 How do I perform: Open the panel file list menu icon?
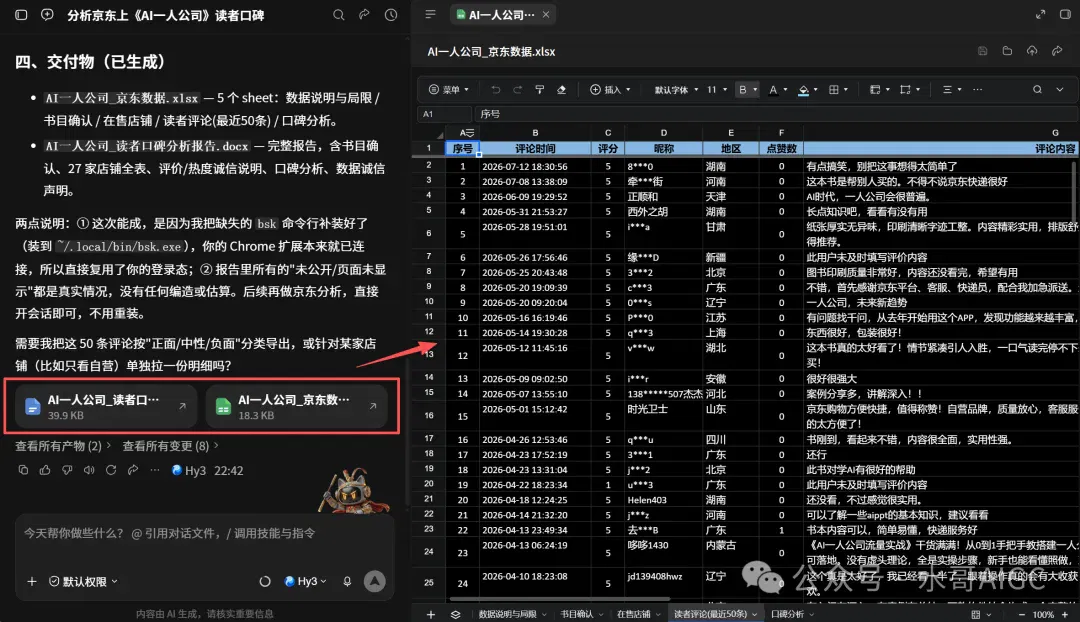tap(430, 14)
